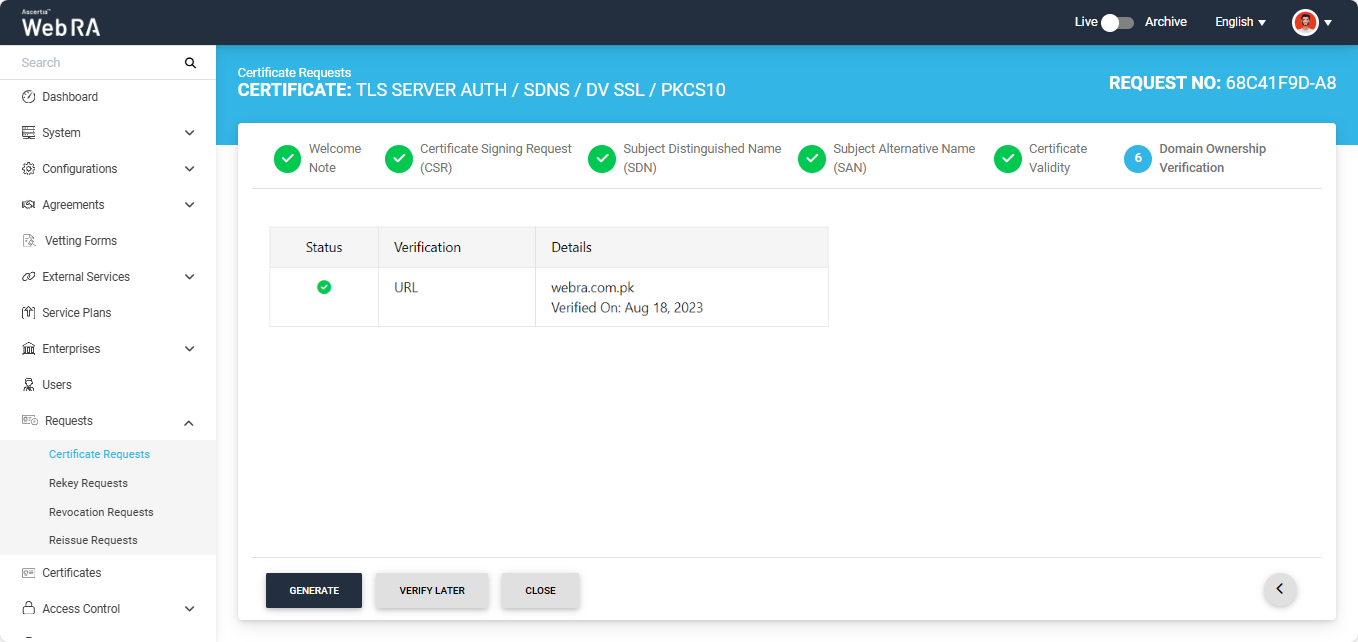Click the back arrow circle button
This screenshot has width=1358, height=642.
point(1280,589)
